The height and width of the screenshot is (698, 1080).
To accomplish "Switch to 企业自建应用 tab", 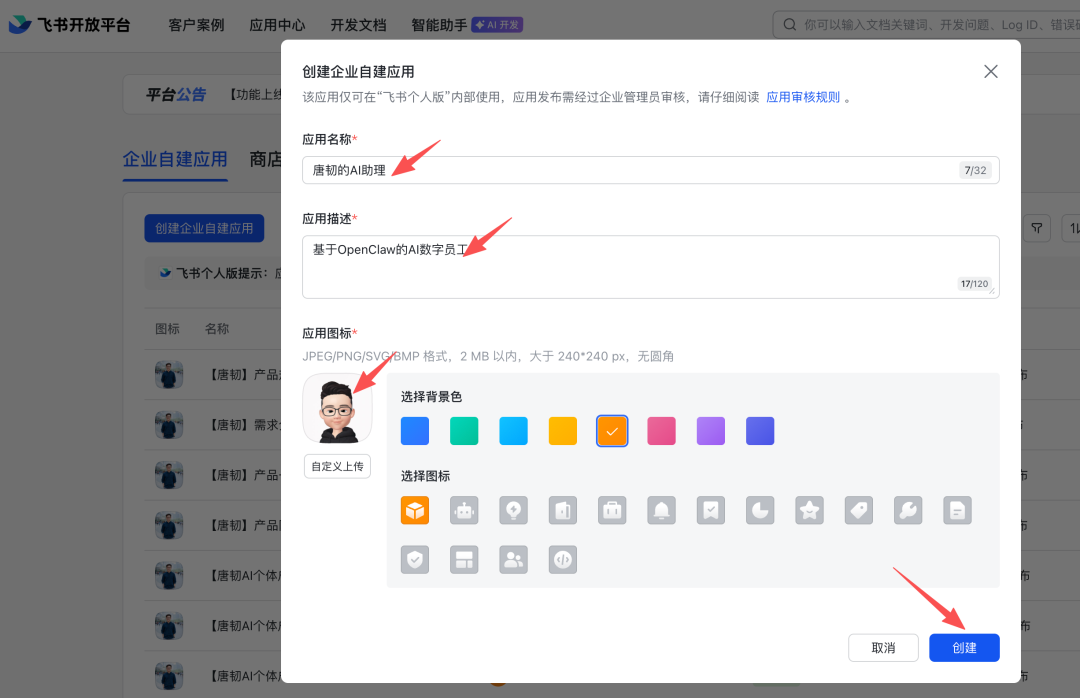I will pyautogui.click(x=174, y=160).
